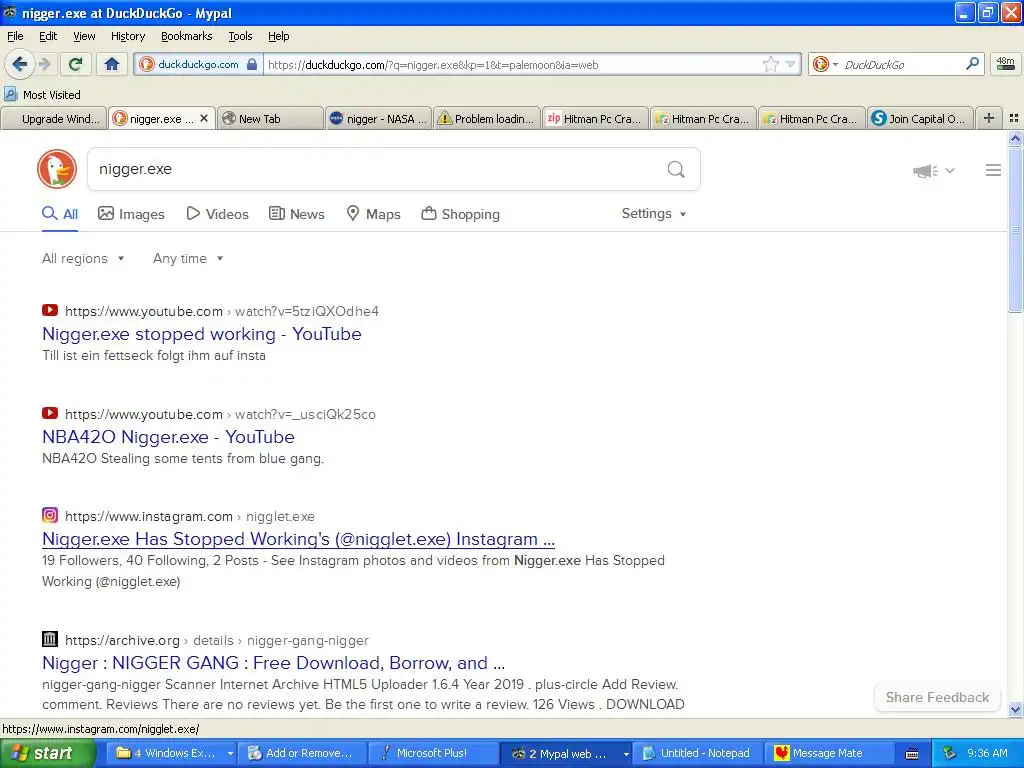
Task: Click the browser address URL field
Action: coord(513,65)
